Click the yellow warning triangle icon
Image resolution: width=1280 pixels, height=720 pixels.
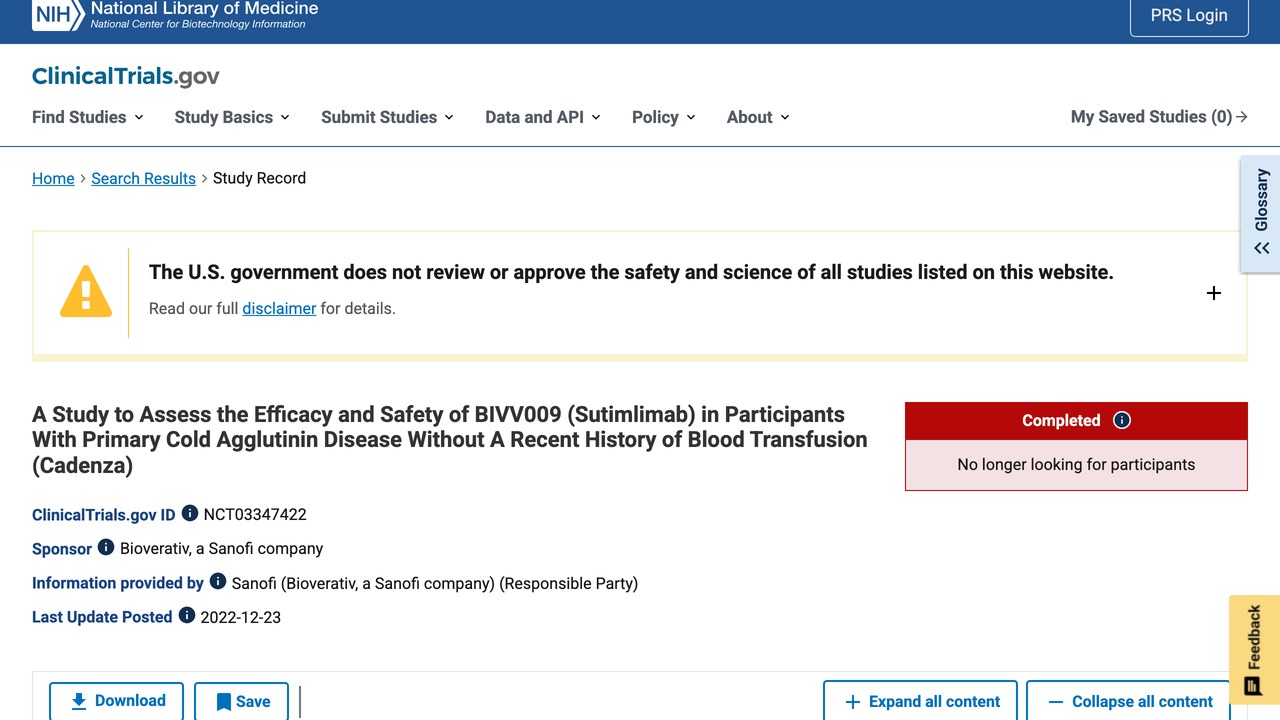(86, 292)
